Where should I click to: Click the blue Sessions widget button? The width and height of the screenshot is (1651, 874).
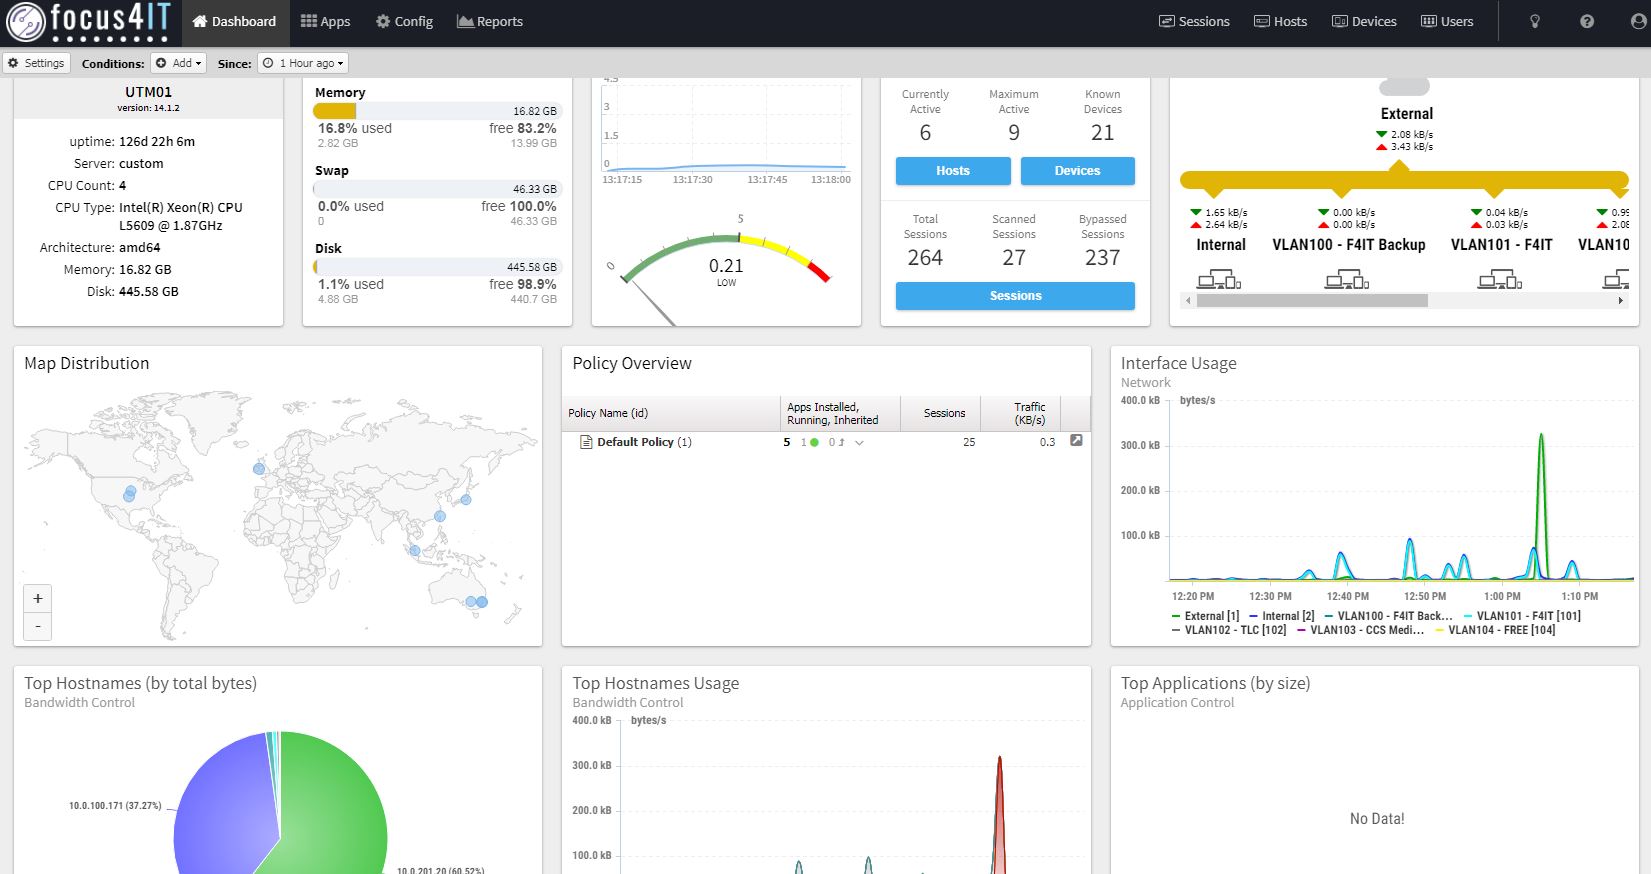pyautogui.click(x=1015, y=296)
